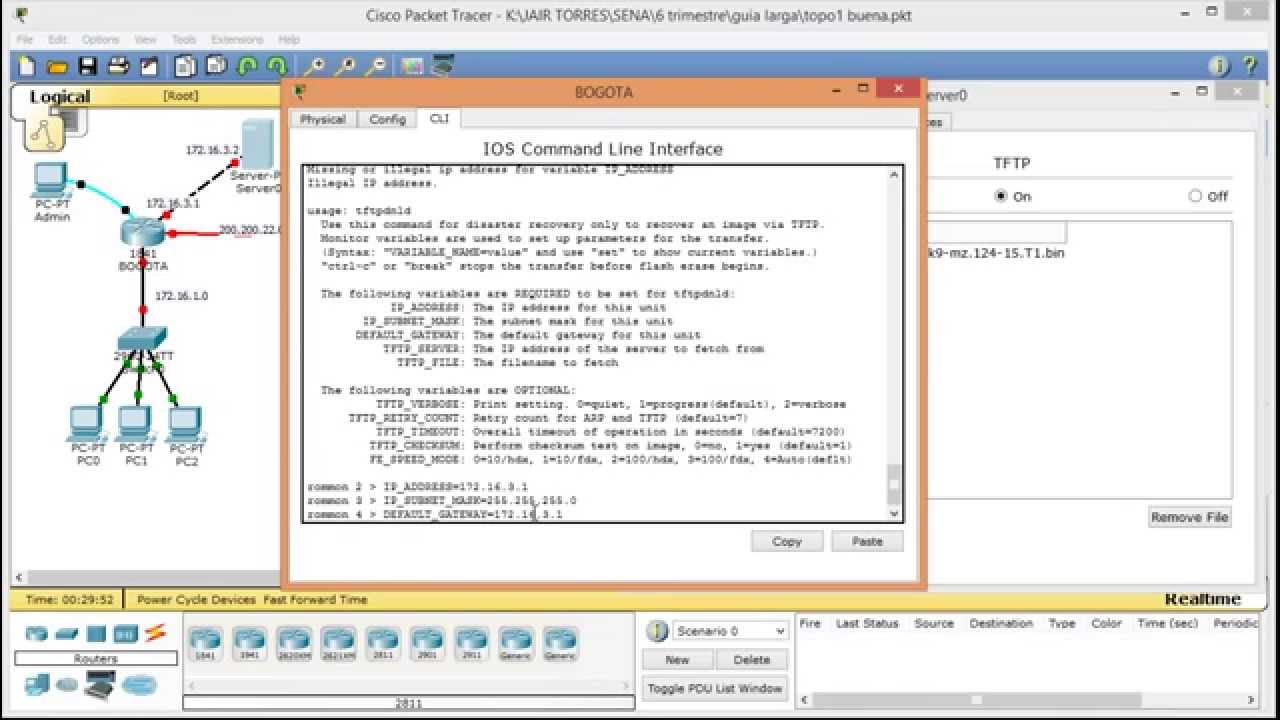Viewport: 1280px width, 720px height.
Task: Click the CLI scrollbar down arrow
Action: coord(894,513)
